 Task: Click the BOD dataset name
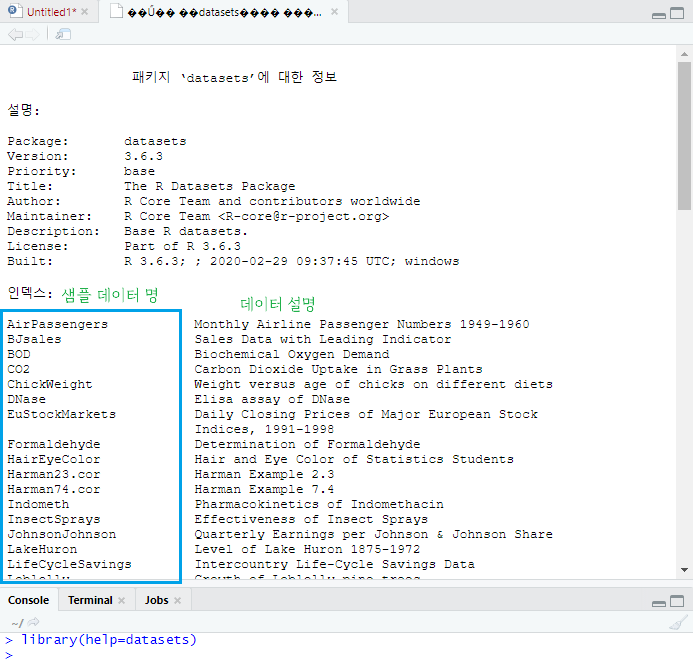coord(19,354)
